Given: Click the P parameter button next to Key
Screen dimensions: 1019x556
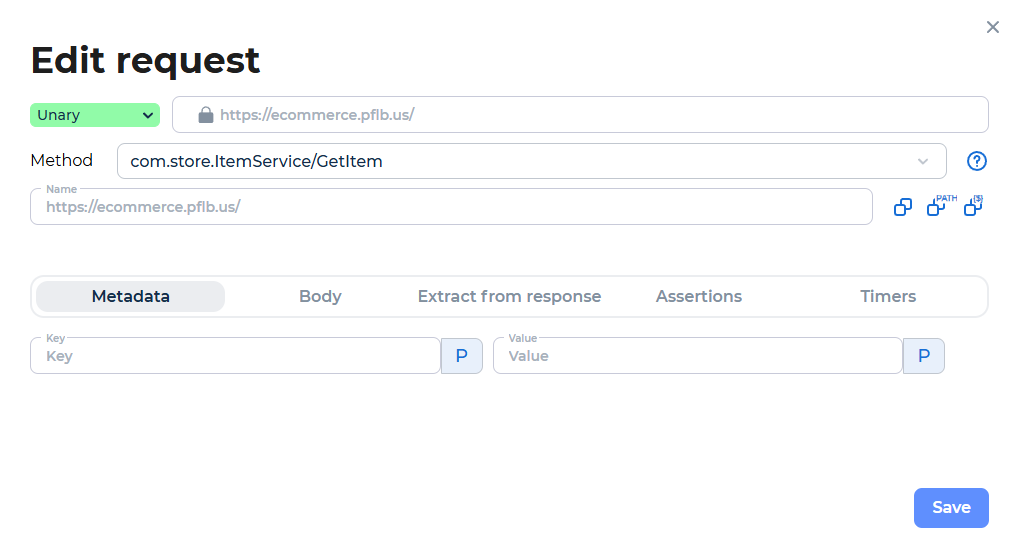Looking at the screenshot, I should tap(461, 356).
